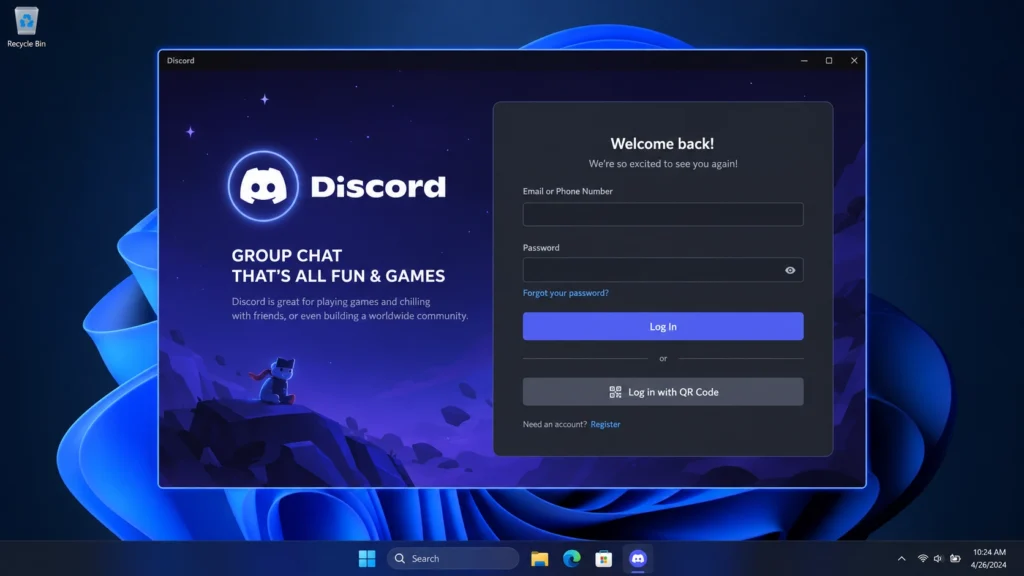Click the volume speaker tray icon
Screen dimensions: 1024x576
click(938, 558)
